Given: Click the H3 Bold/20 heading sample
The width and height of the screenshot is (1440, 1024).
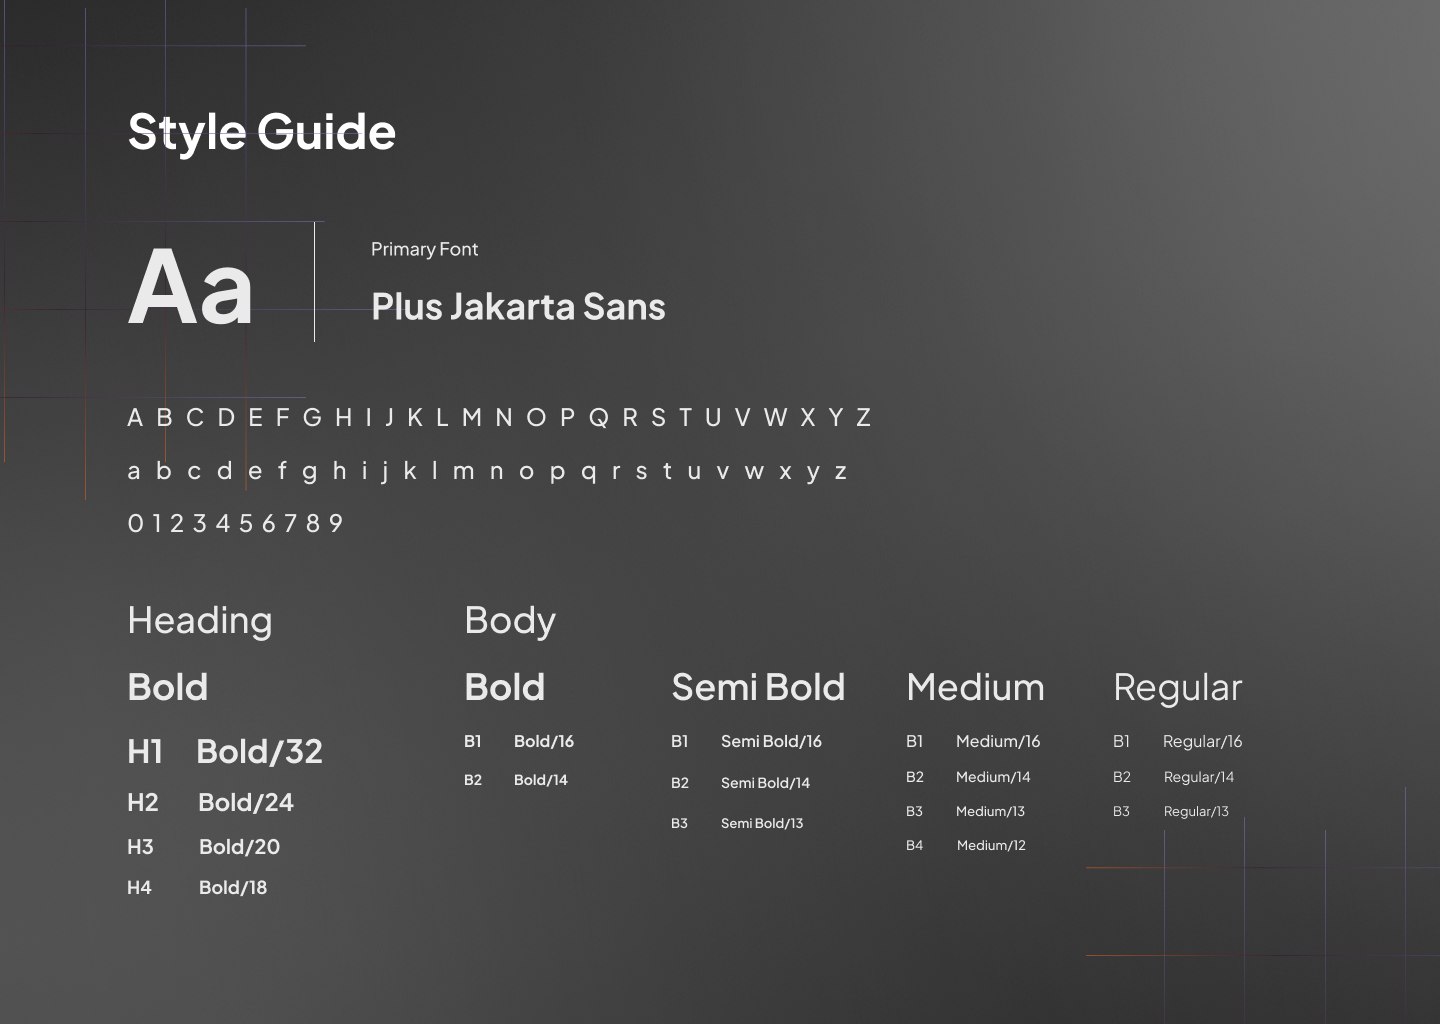Looking at the screenshot, I should point(239,847).
